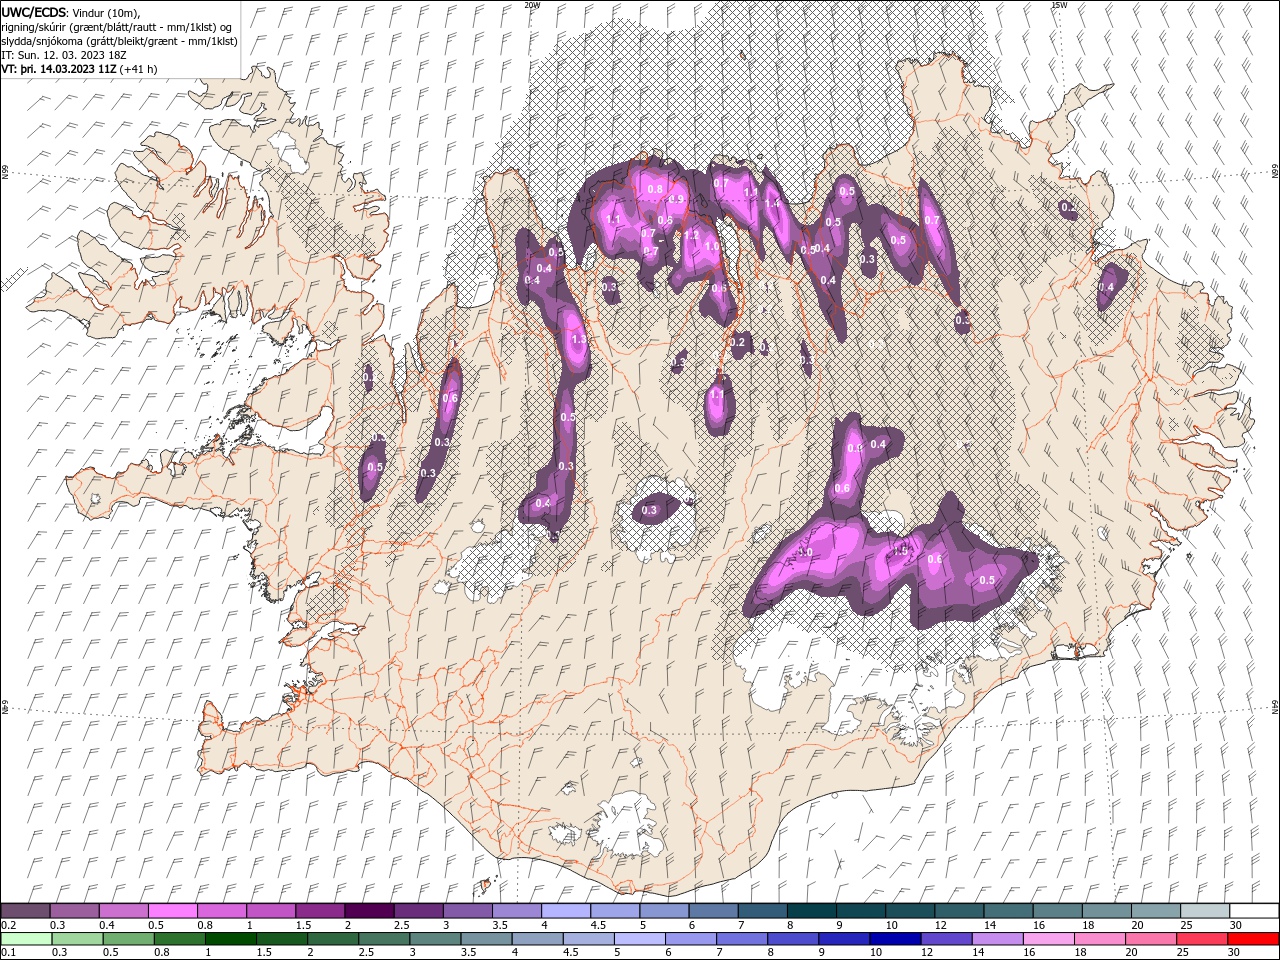
Task: Pick the lower legend violet swatch starting at 12
Action: [945, 939]
